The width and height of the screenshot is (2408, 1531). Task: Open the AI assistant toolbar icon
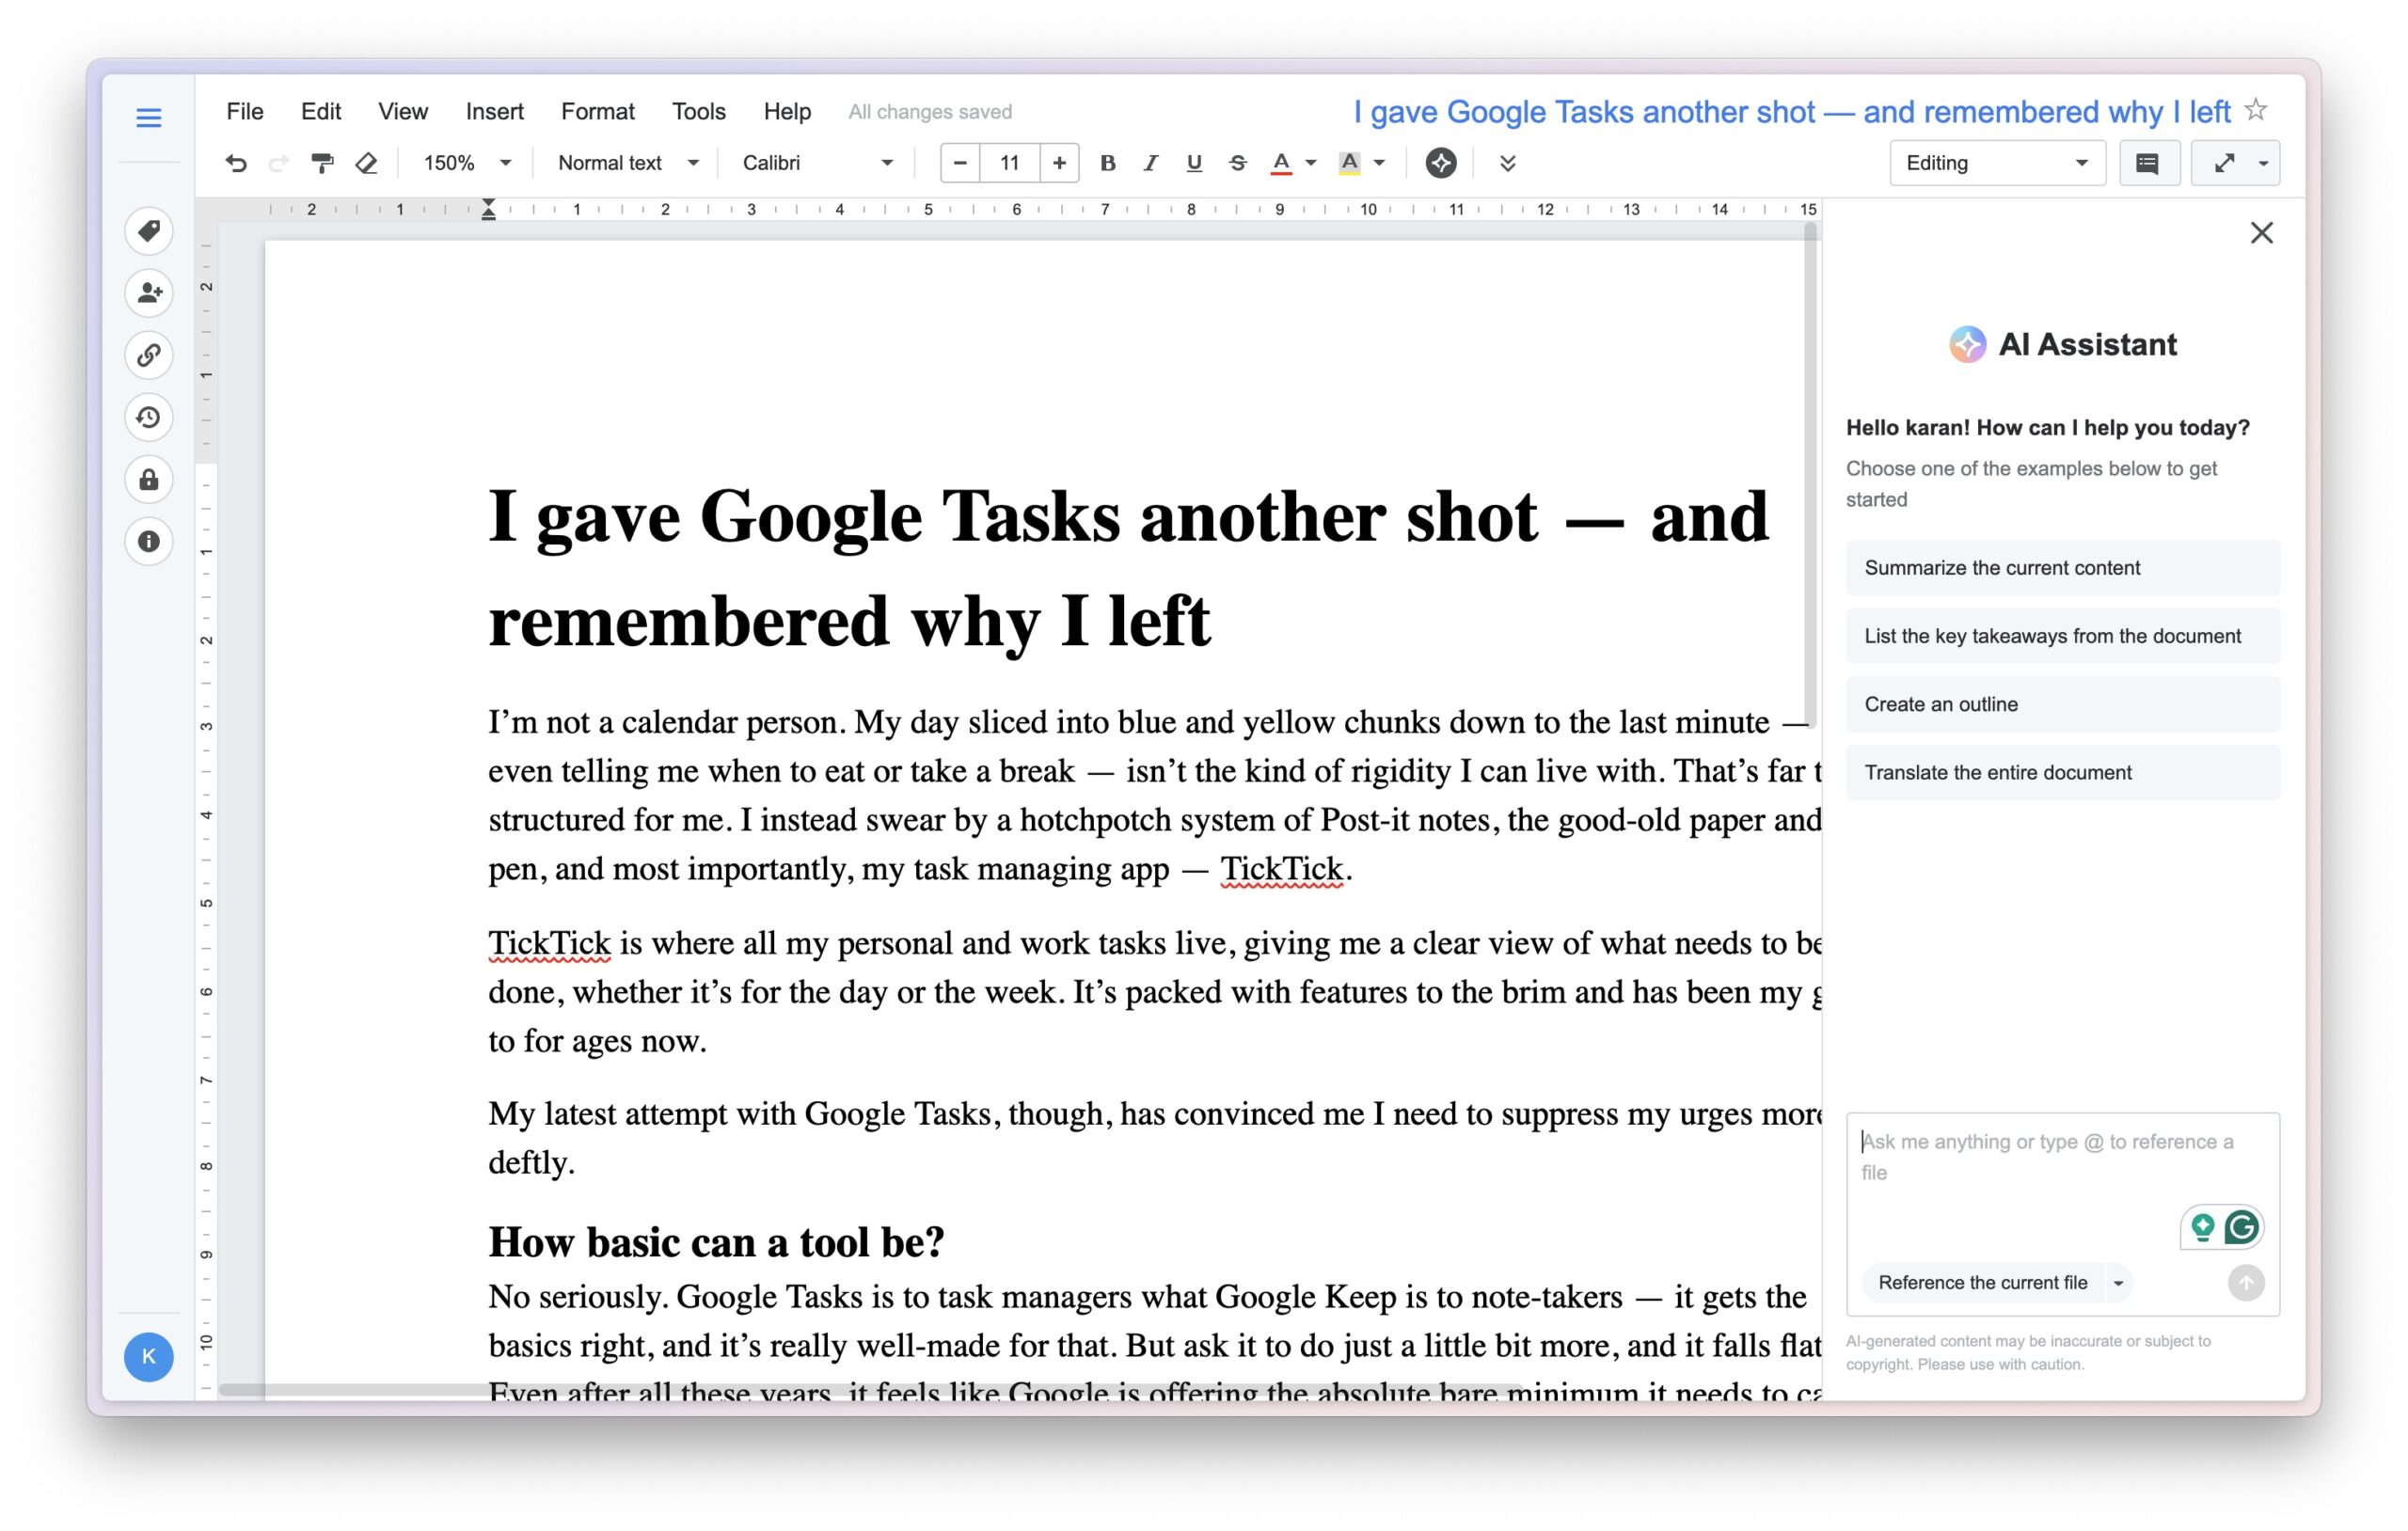pyautogui.click(x=1440, y=163)
